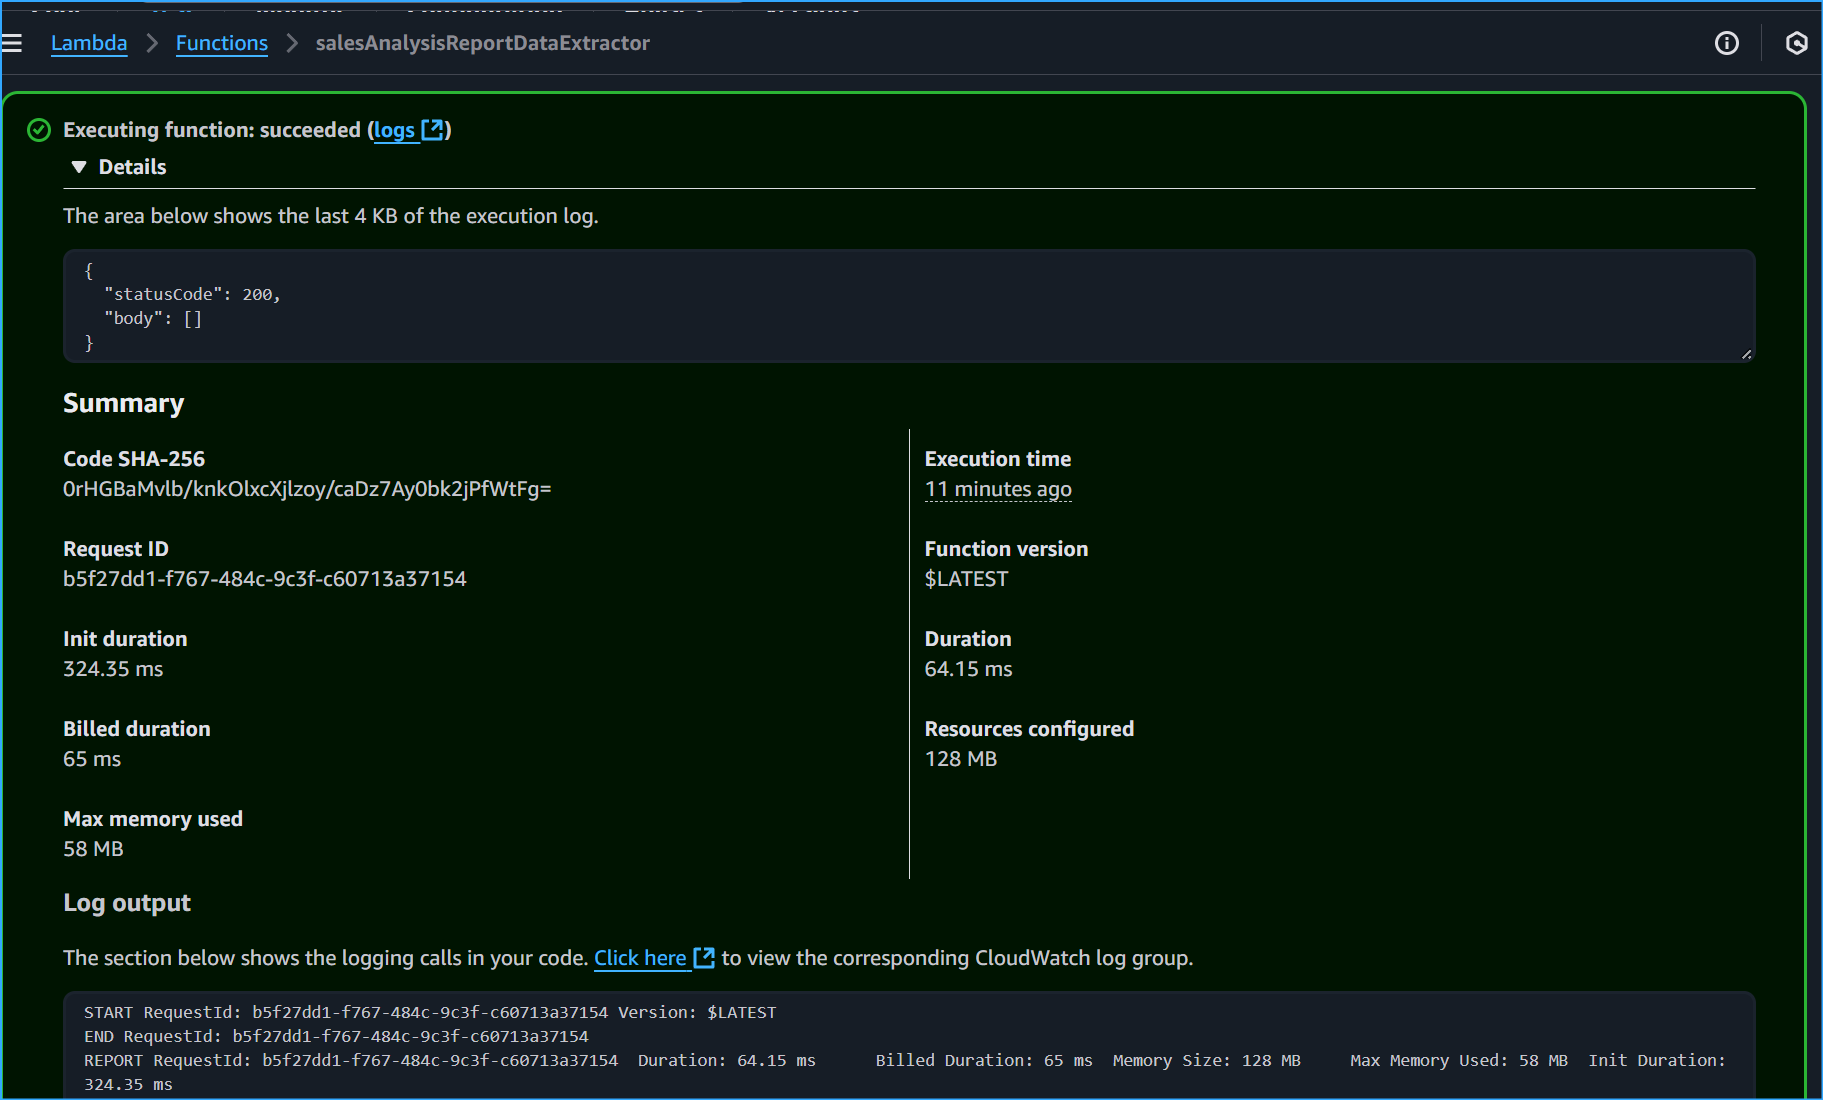The image size is (1823, 1100).
Task: Navigate to the Functions breadcrumb
Action: coord(222,43)
